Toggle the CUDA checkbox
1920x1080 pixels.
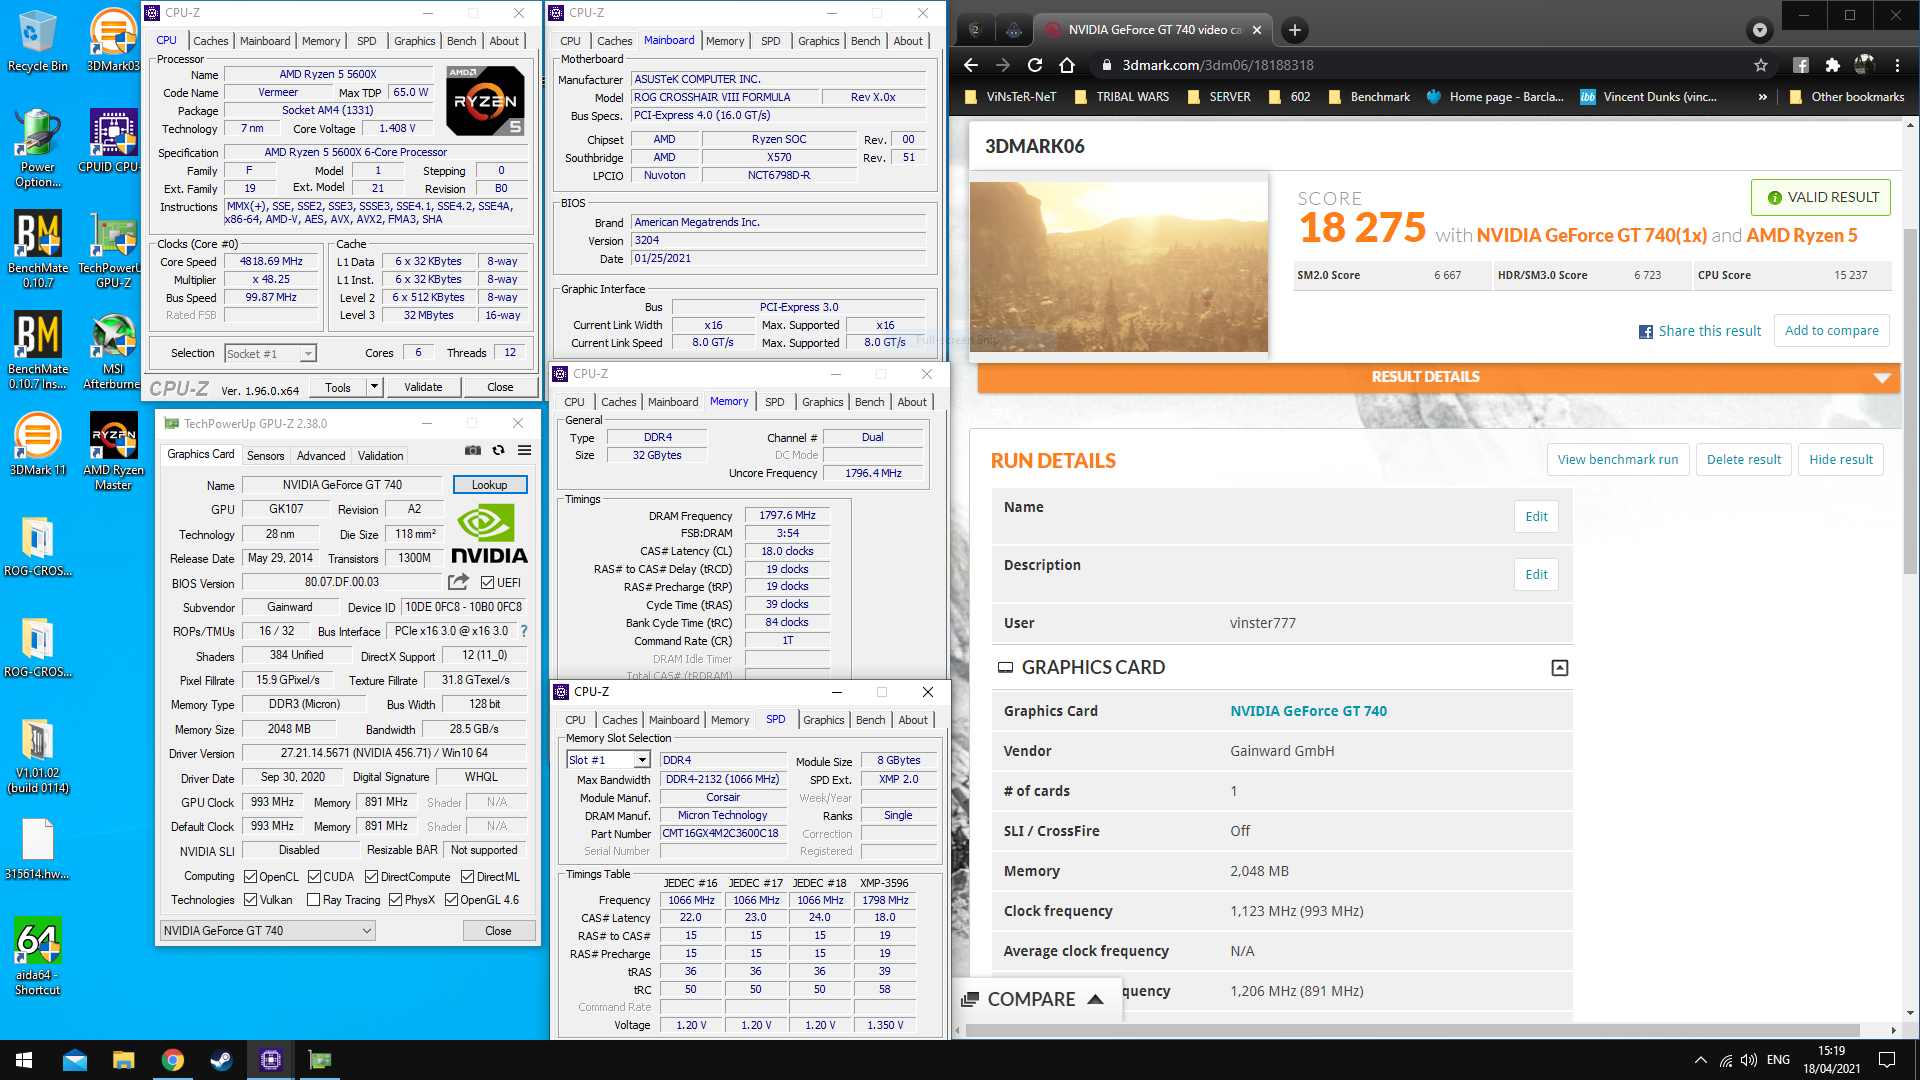[x=314, y=877]
